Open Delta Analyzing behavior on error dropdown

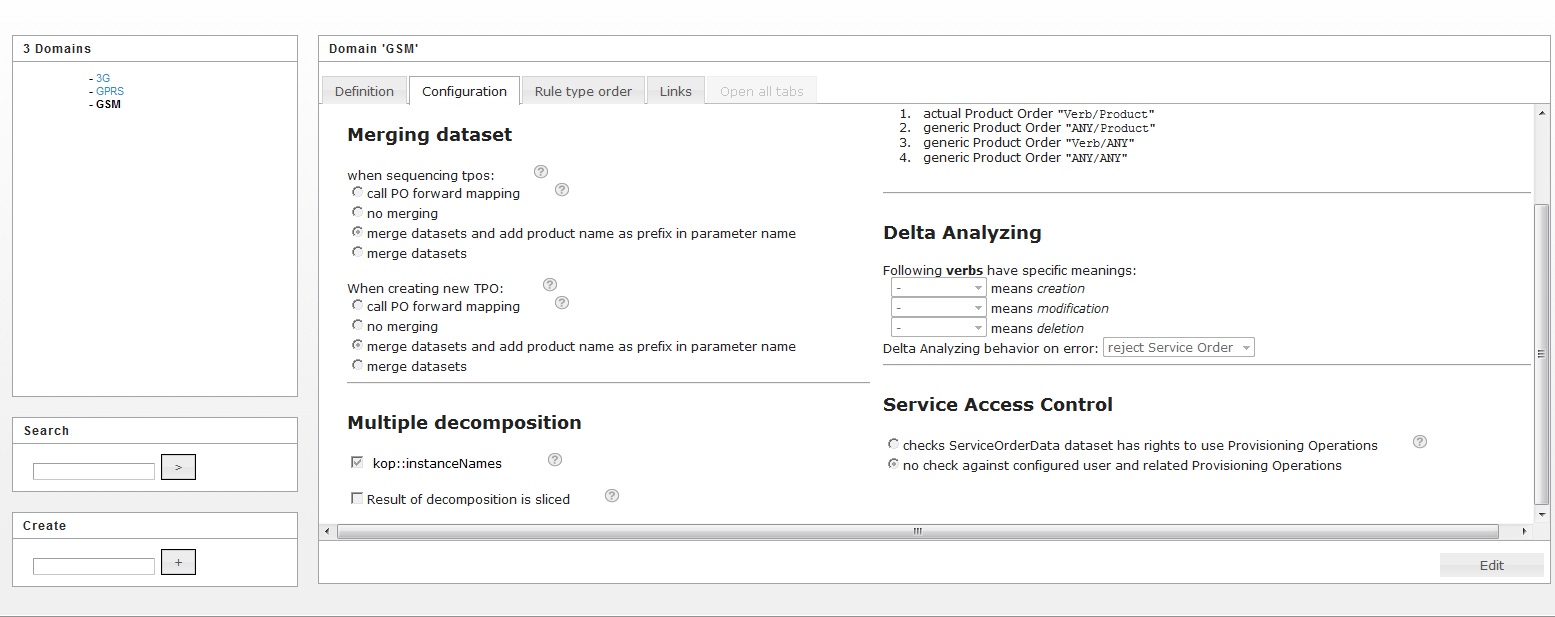[1178, 348]
